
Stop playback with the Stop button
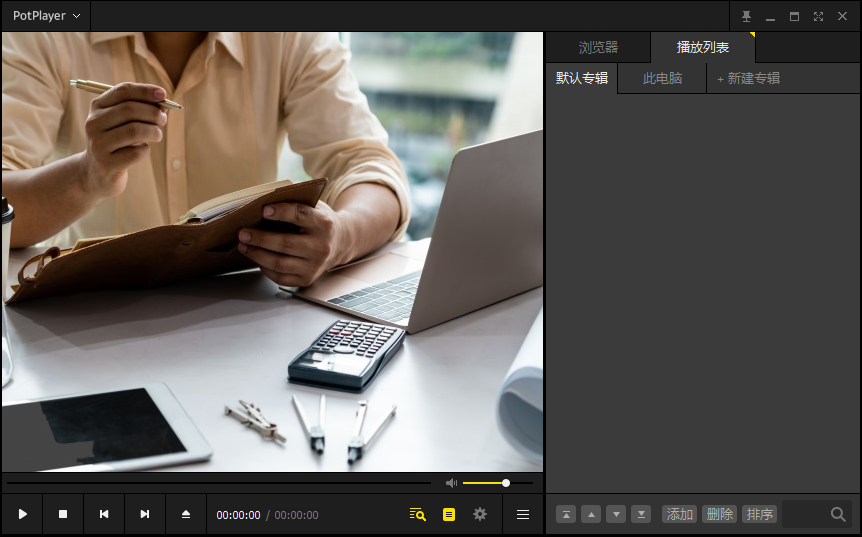(x=63, y=514)
